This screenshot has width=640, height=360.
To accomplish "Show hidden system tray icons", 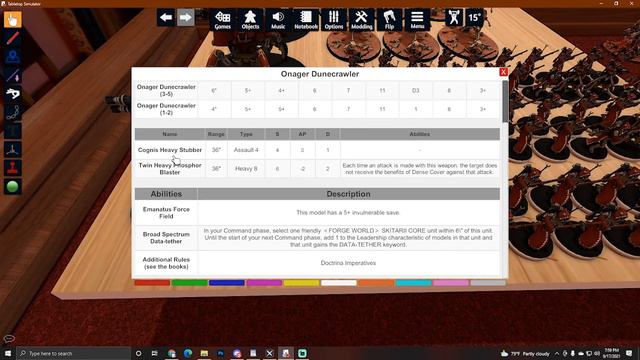I will coord(557,353).
